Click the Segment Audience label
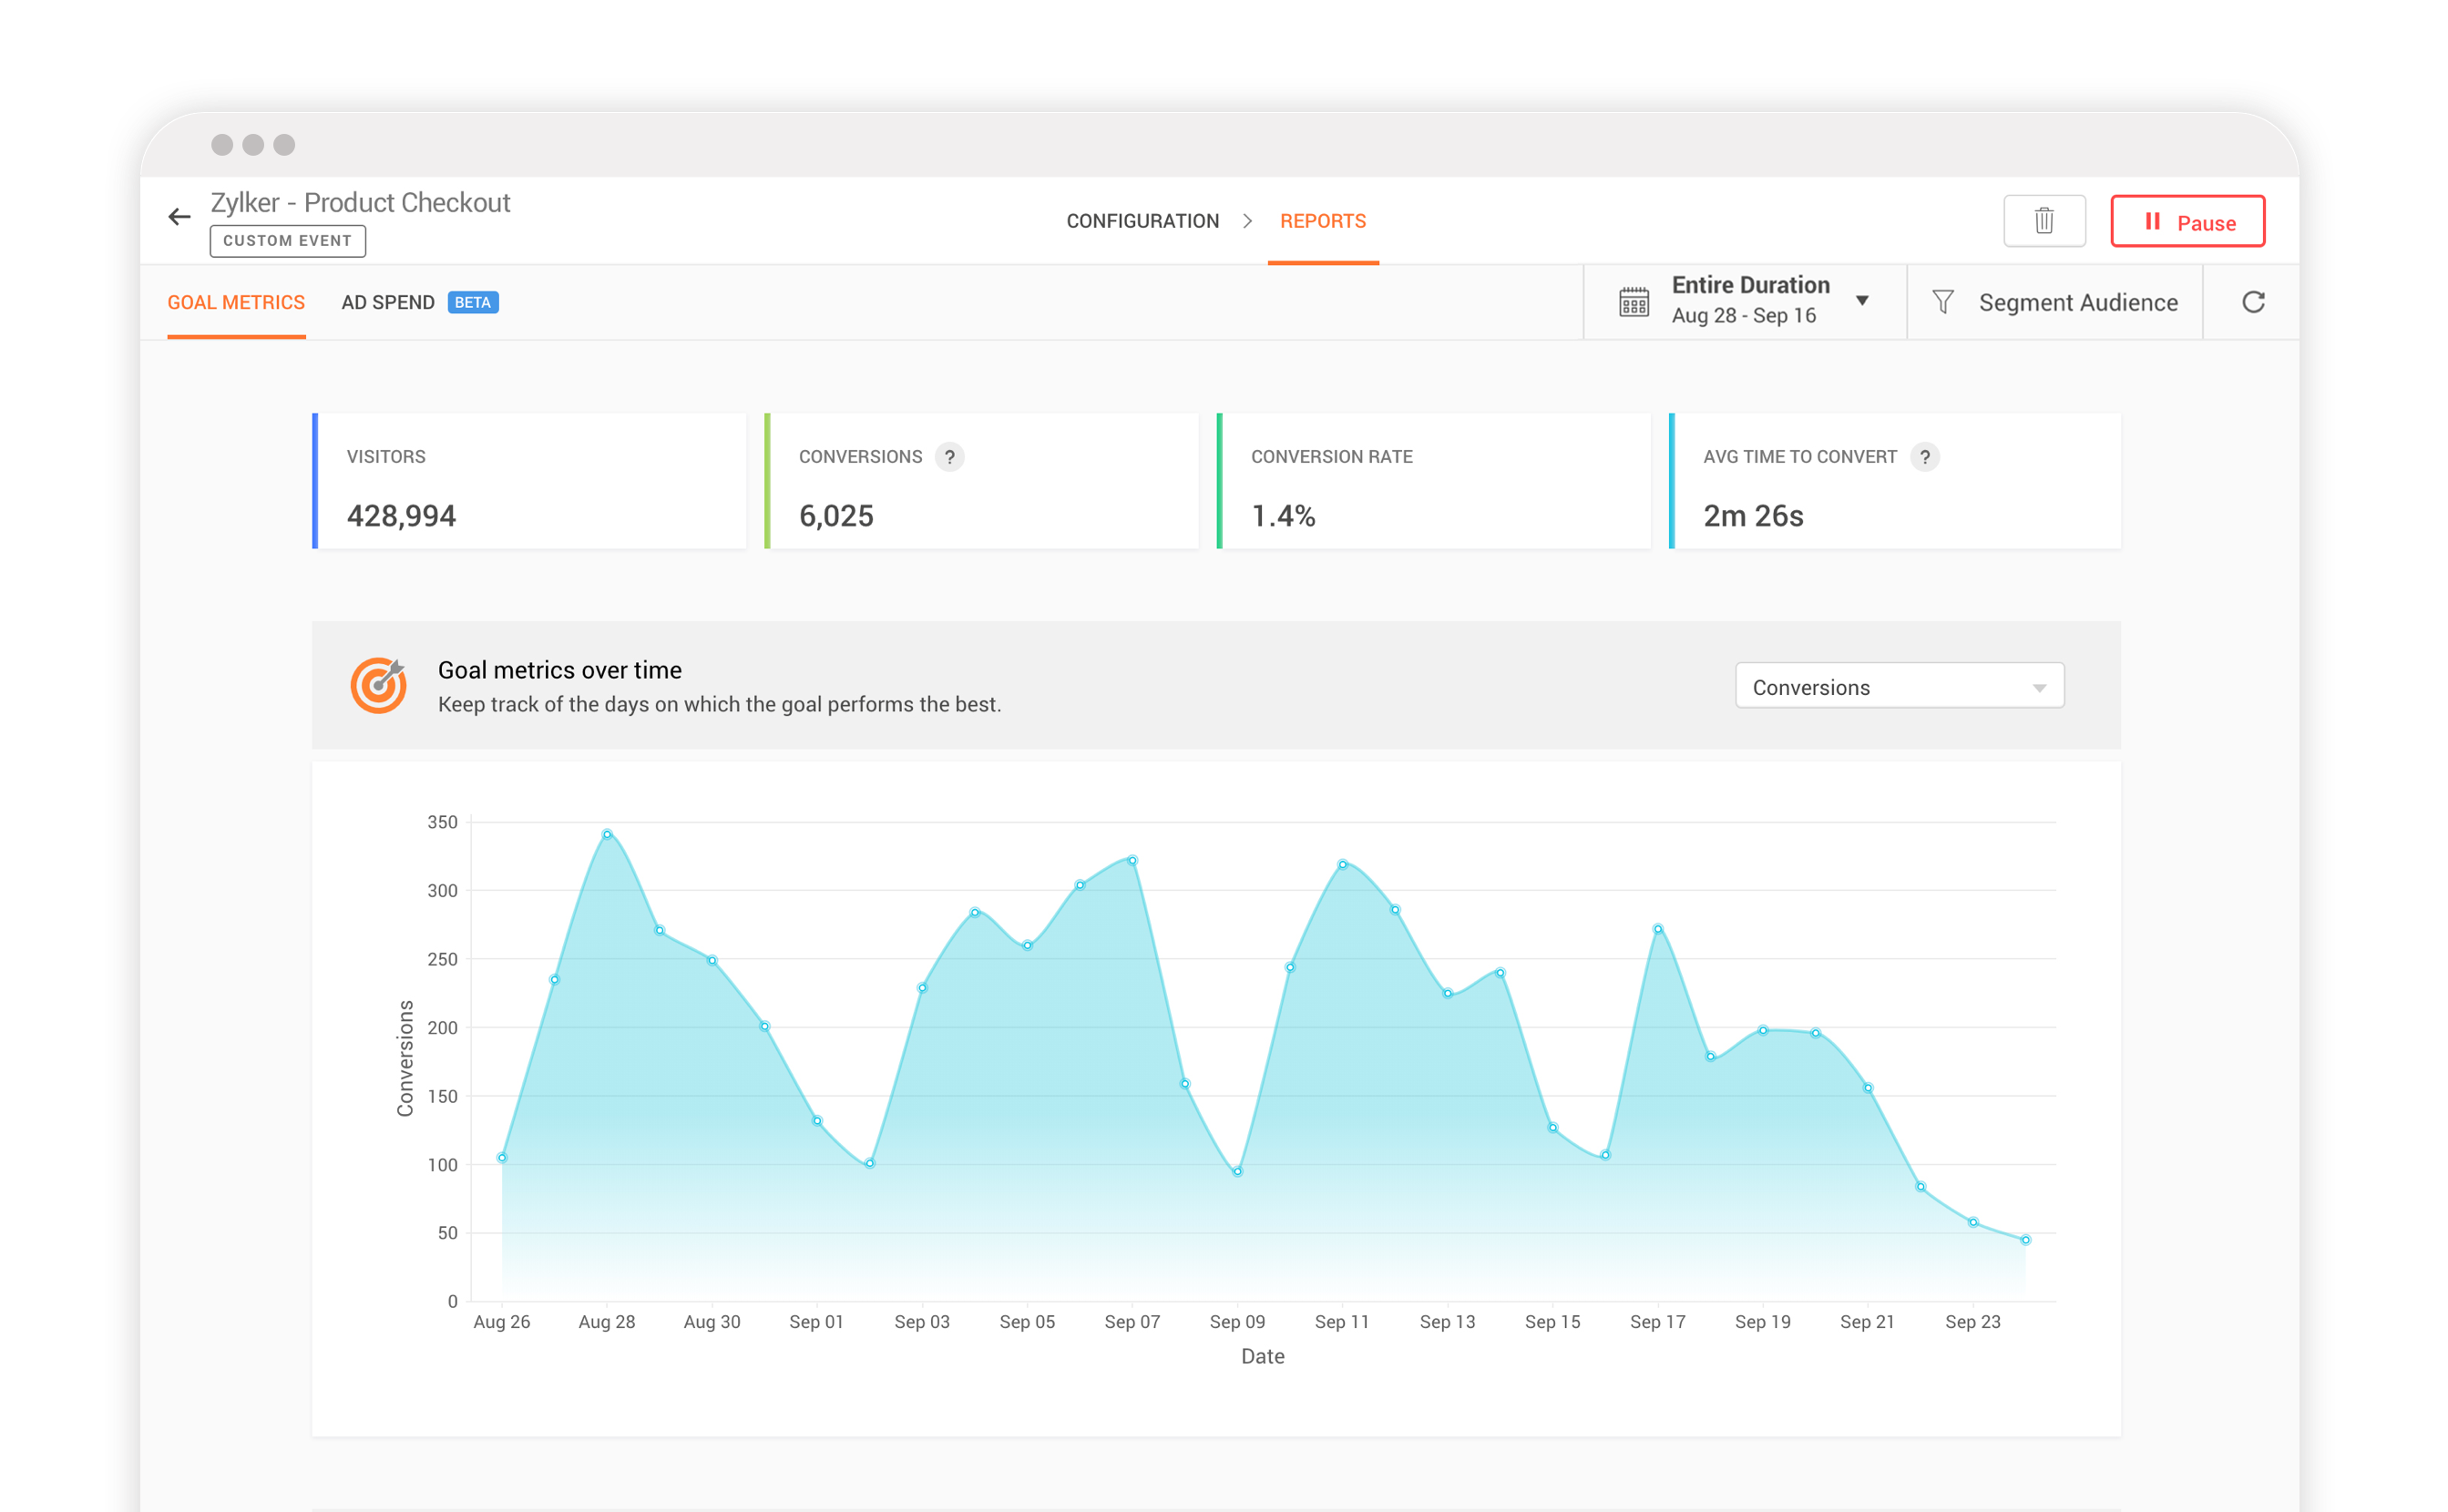The width and height of the screenshot is (2448, 1512). (2077, 302)
